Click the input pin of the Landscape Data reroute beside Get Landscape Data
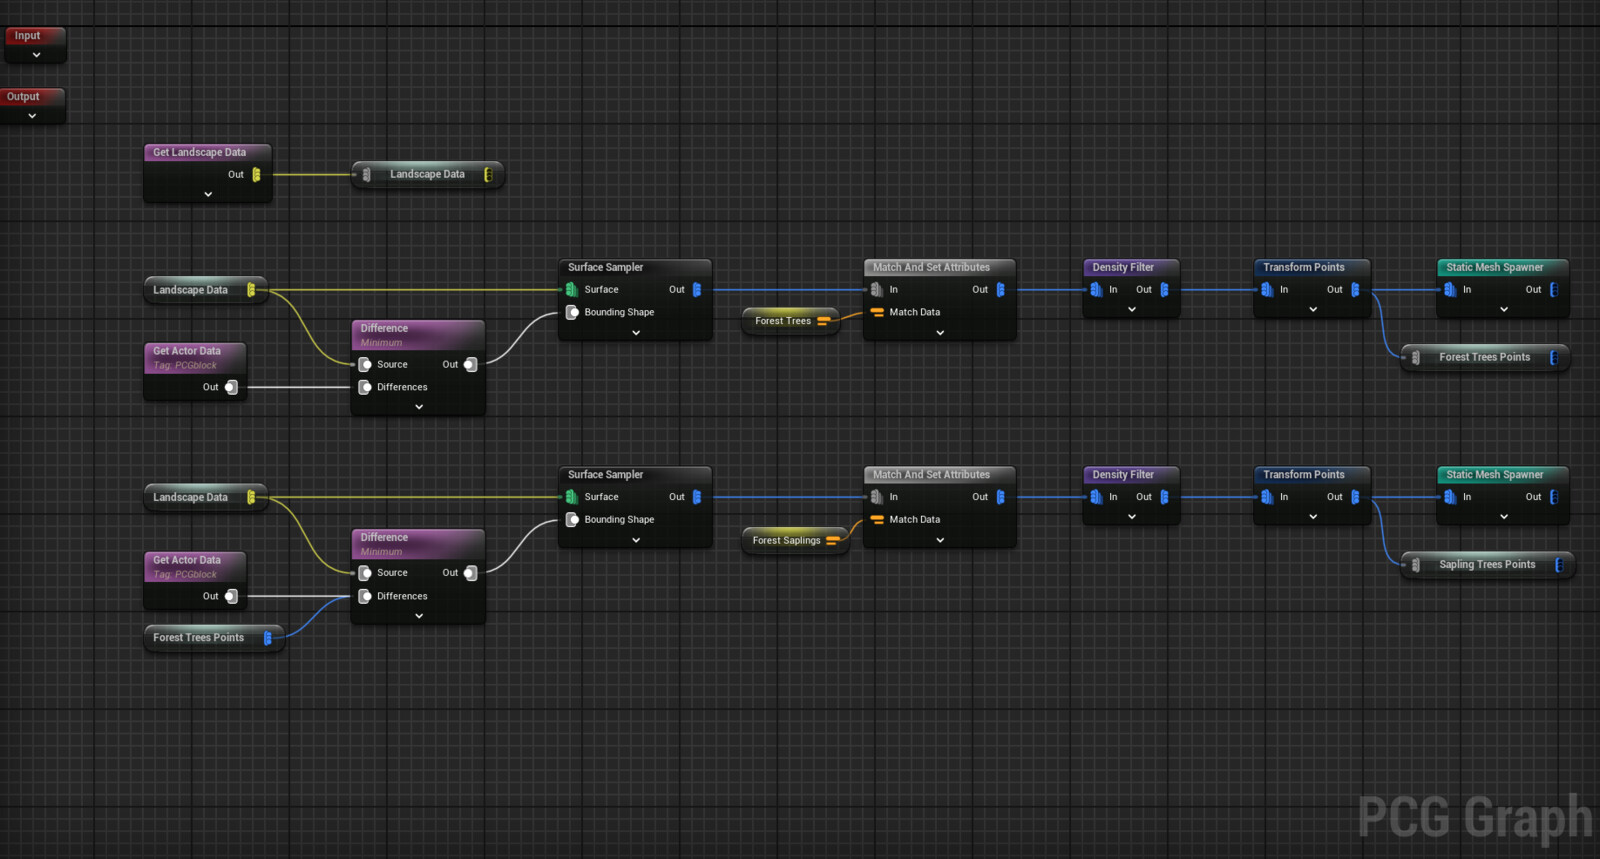This screenshot has height=859, width=1600. [367, 174]
